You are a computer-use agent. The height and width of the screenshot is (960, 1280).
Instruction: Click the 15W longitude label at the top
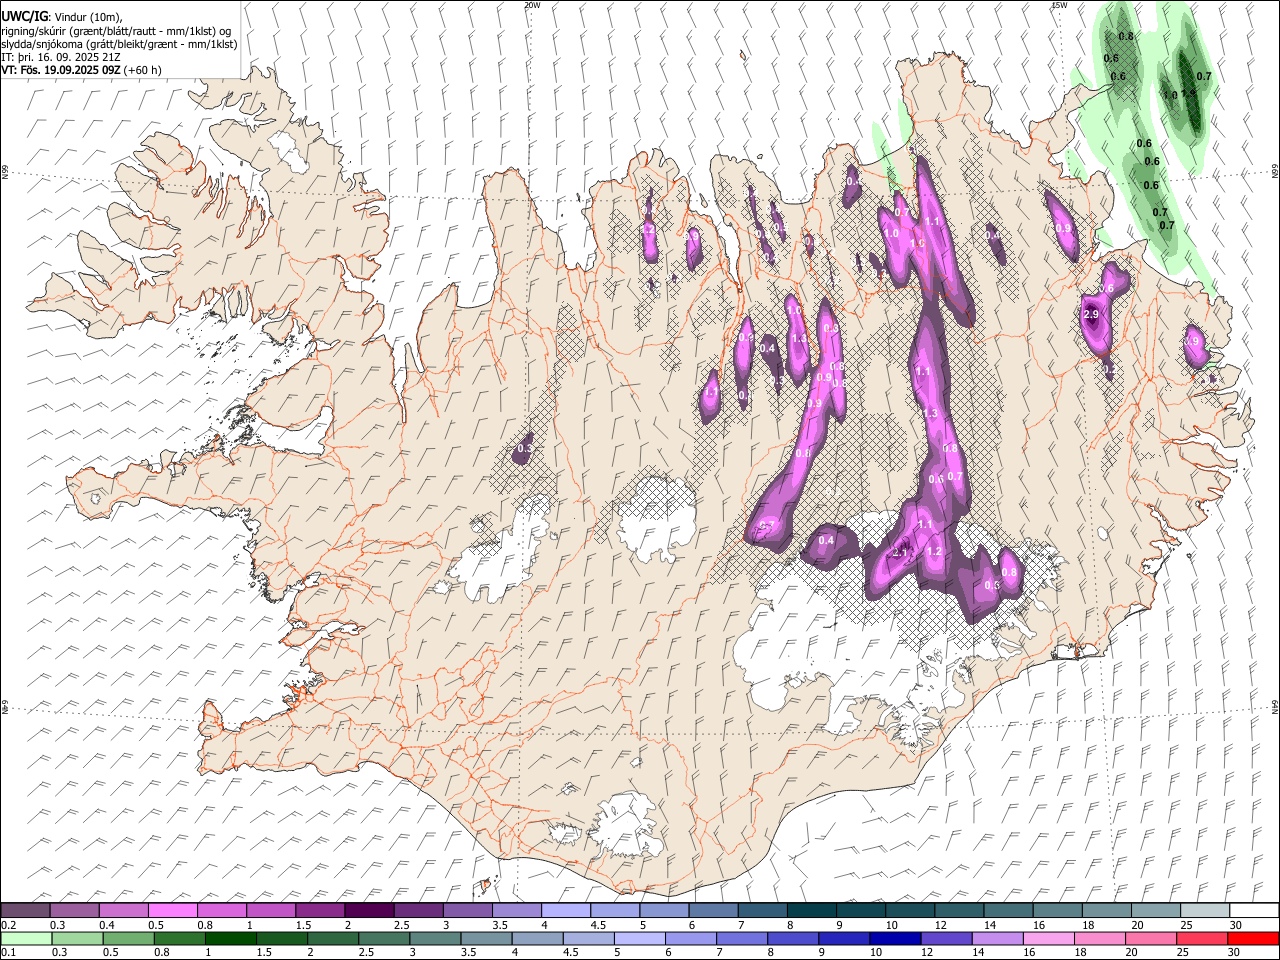coord(1060,5)
